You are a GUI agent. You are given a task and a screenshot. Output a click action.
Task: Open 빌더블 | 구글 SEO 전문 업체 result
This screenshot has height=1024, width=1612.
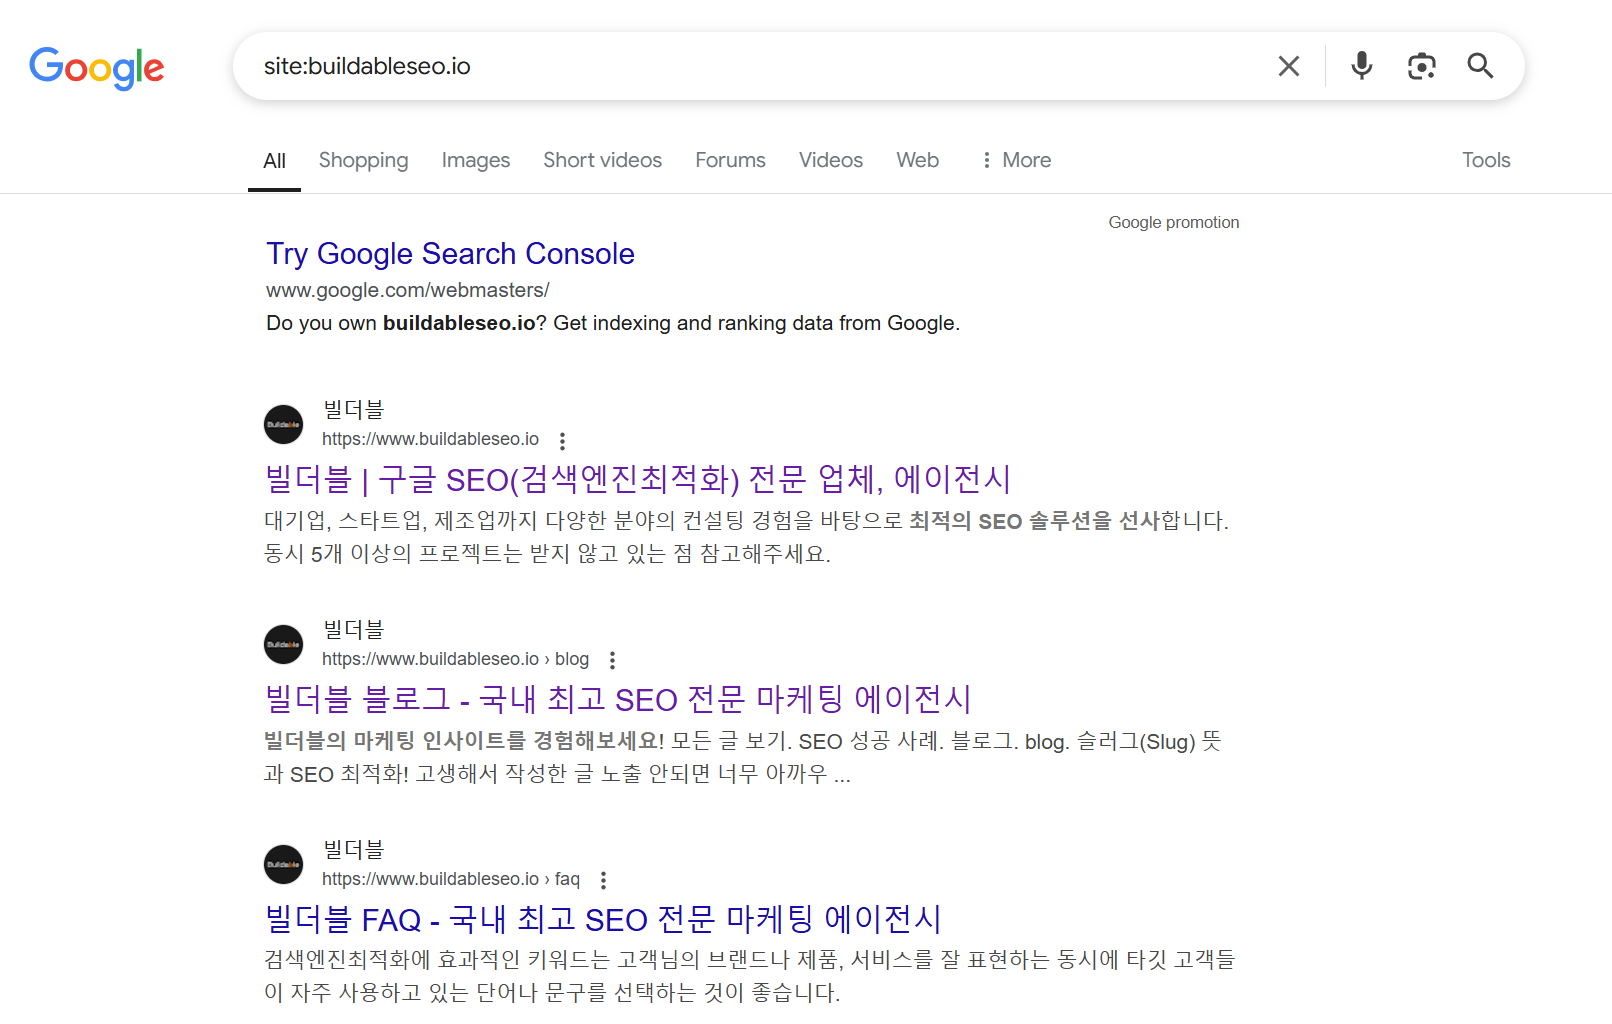click(x=638, y=479)
